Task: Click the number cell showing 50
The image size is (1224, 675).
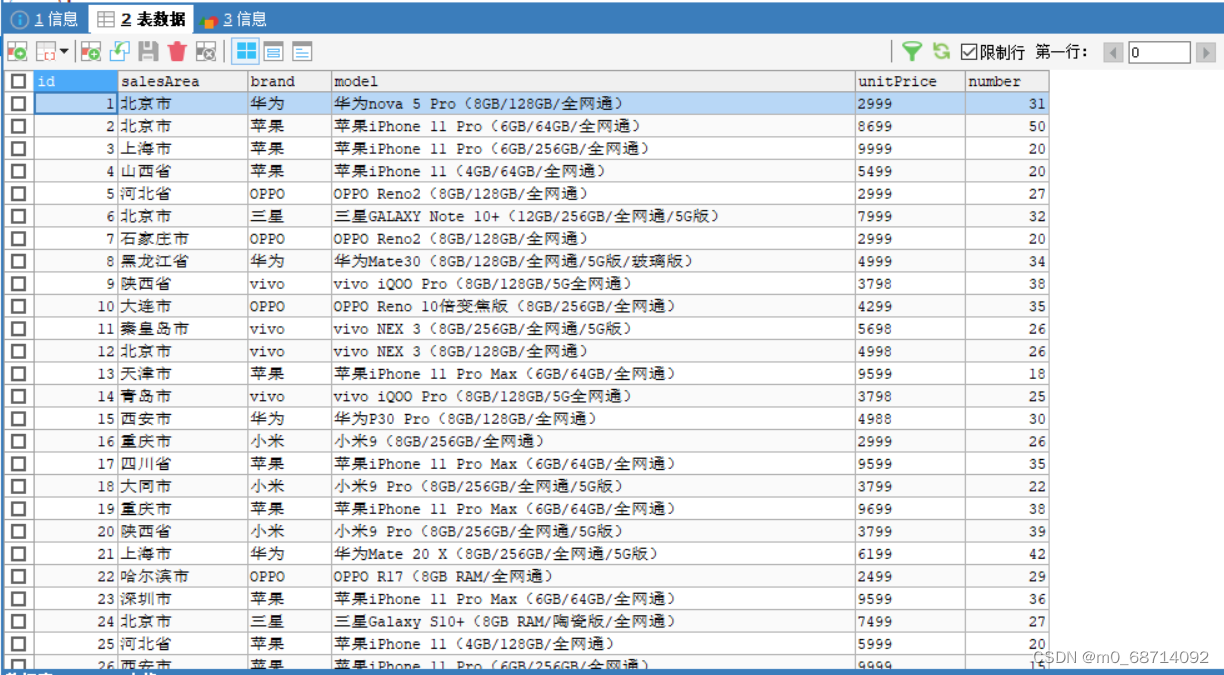Action: (1007, 126)
